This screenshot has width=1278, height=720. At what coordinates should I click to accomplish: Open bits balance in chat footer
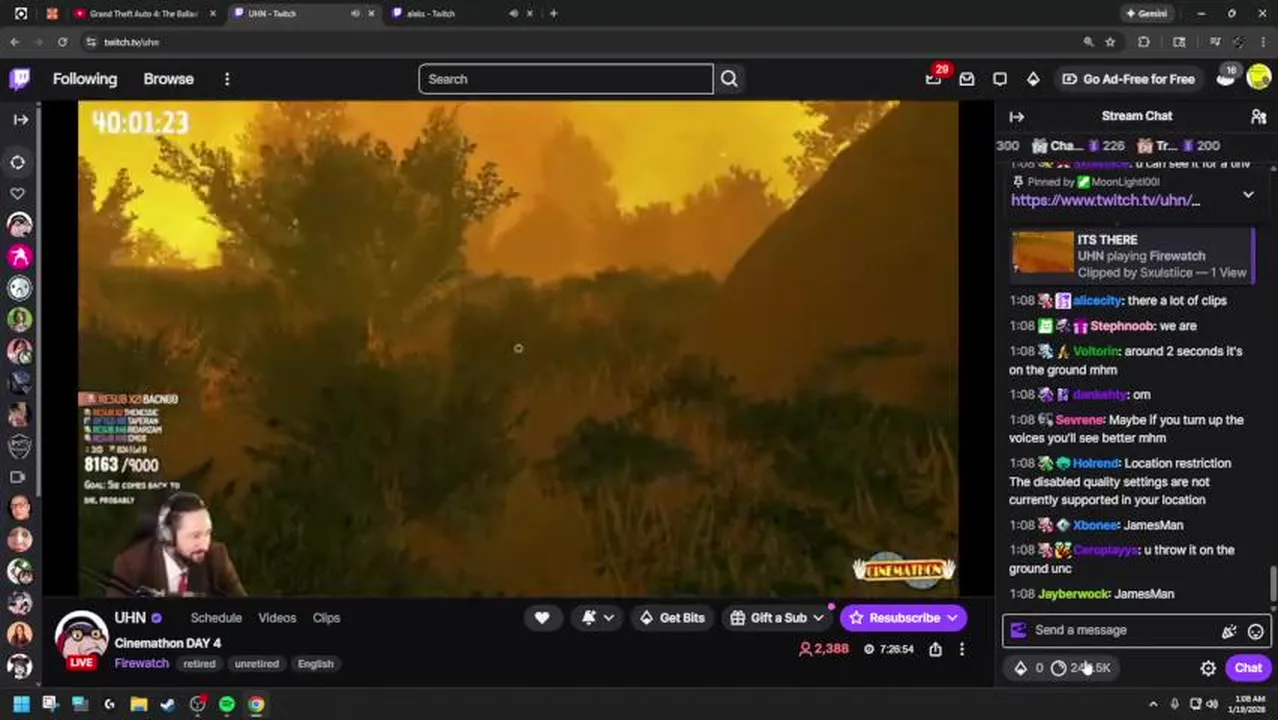(x=1028, y=668)
